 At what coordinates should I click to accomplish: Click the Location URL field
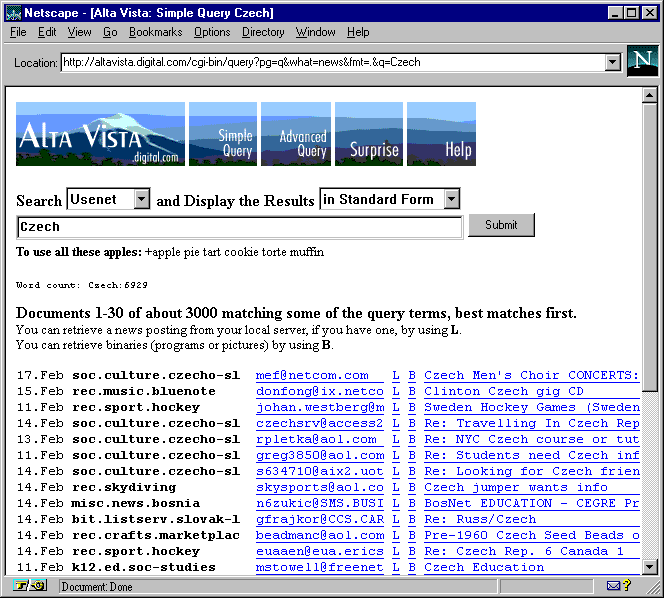[x=333, y=62]
